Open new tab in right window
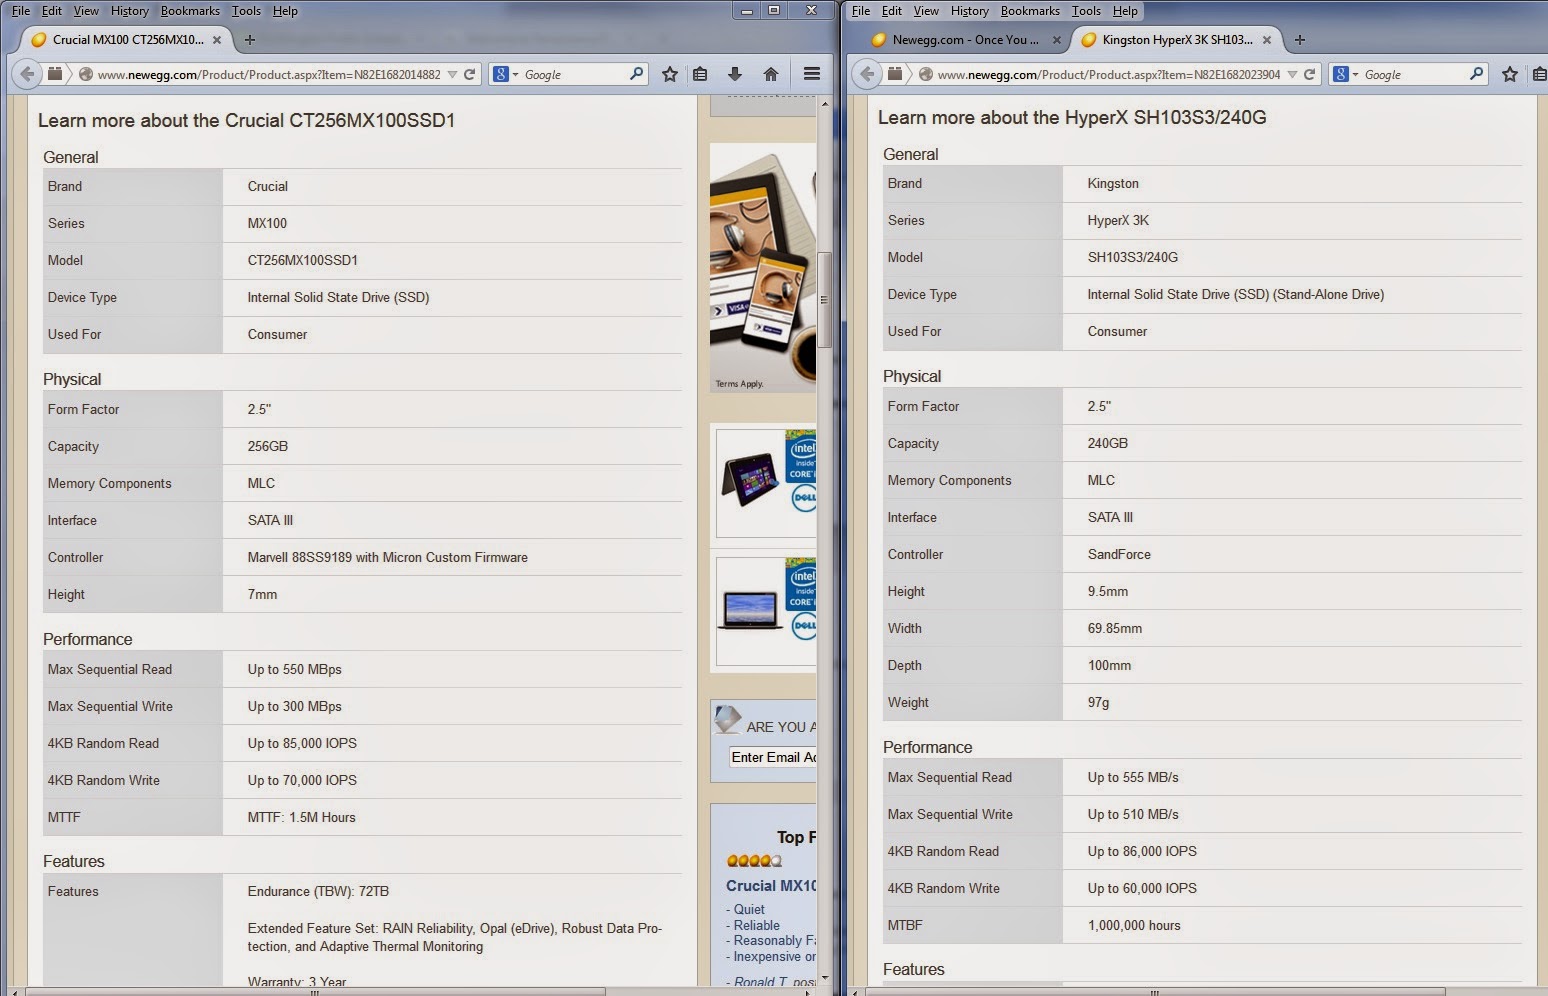 point(1300,40)
